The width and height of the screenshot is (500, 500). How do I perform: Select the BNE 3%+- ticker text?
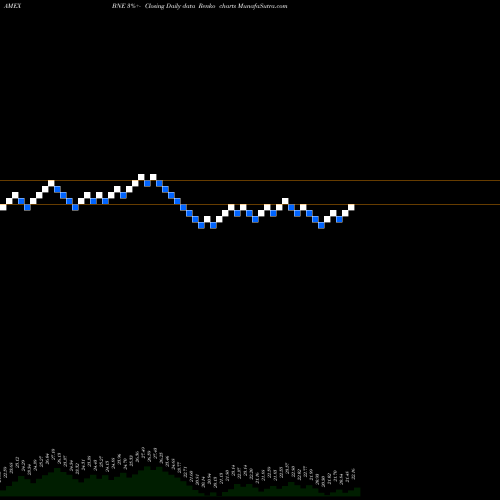[126, 6]
